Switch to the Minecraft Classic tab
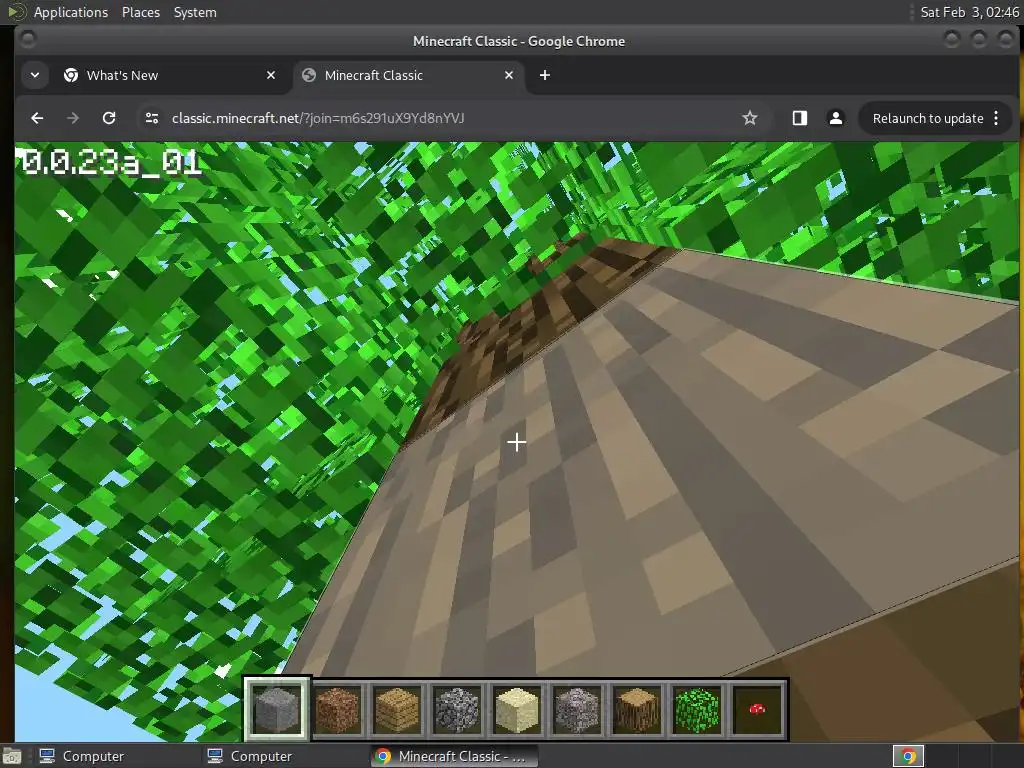This screenshot has height=768, width=1024. pyautogui.click(x=408, y=75)
